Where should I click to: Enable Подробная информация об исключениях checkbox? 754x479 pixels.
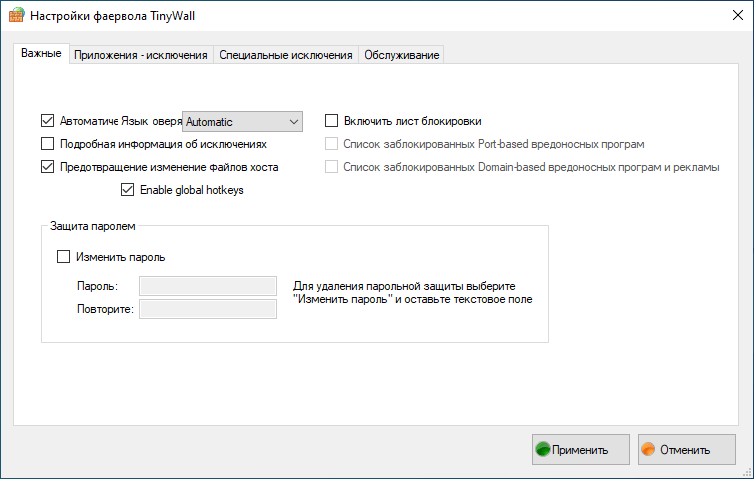48,144
